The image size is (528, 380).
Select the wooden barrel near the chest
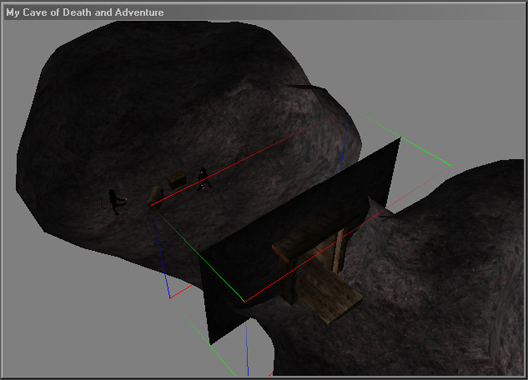pyautogui.click(x=156, y=198)
